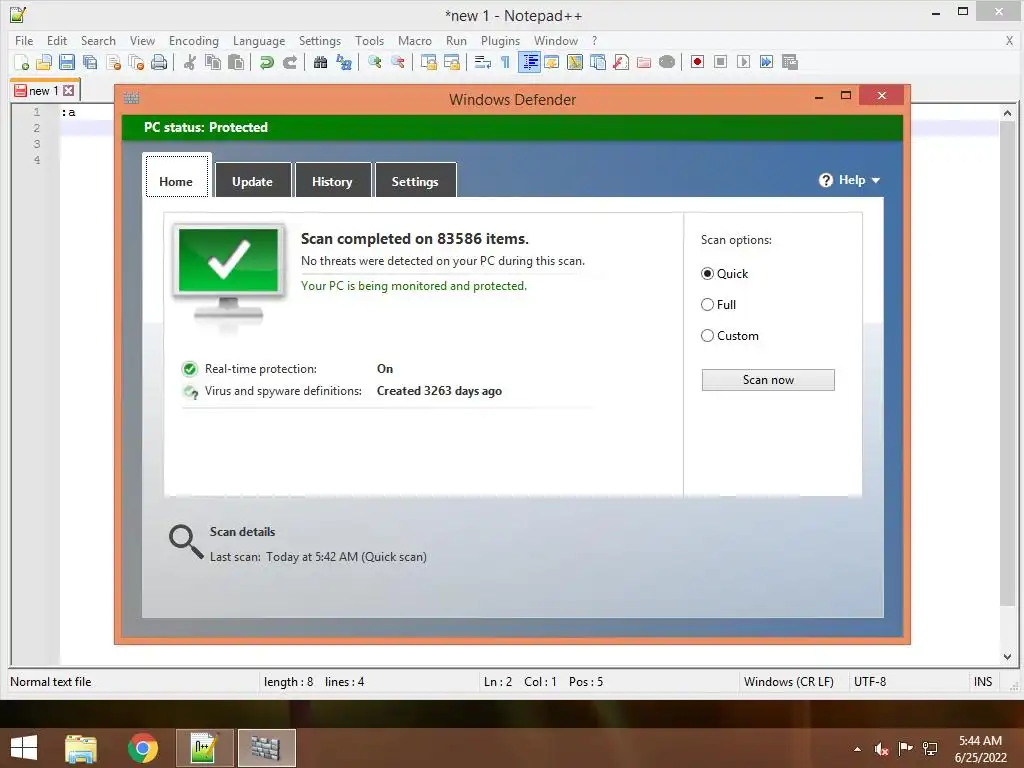1024x768 pixels.
Task: Save the current Notepad++ document
Action: [67, 62]
